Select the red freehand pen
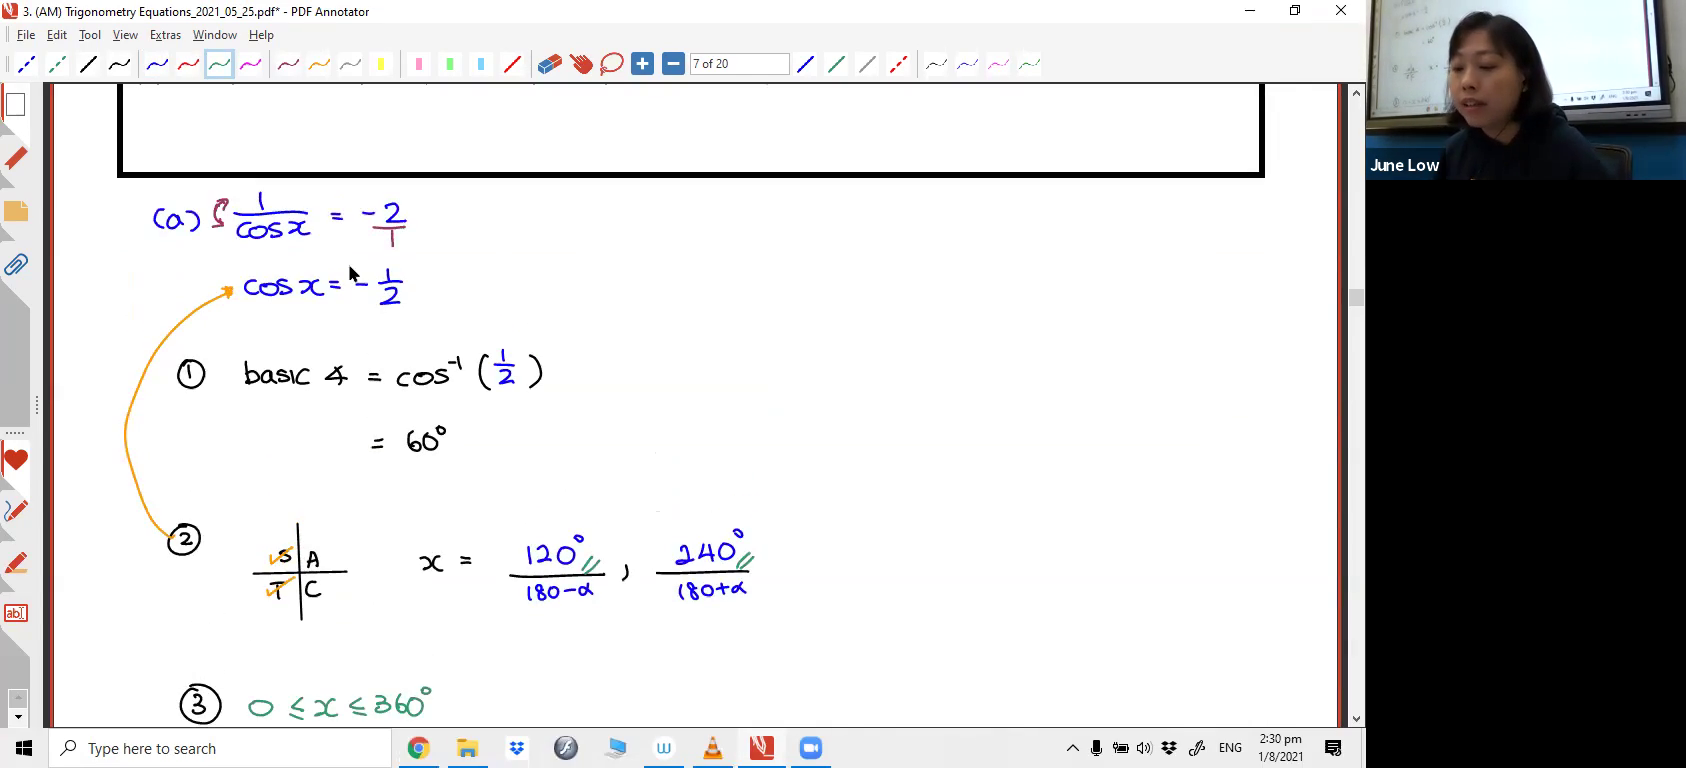 click(188, 64)
